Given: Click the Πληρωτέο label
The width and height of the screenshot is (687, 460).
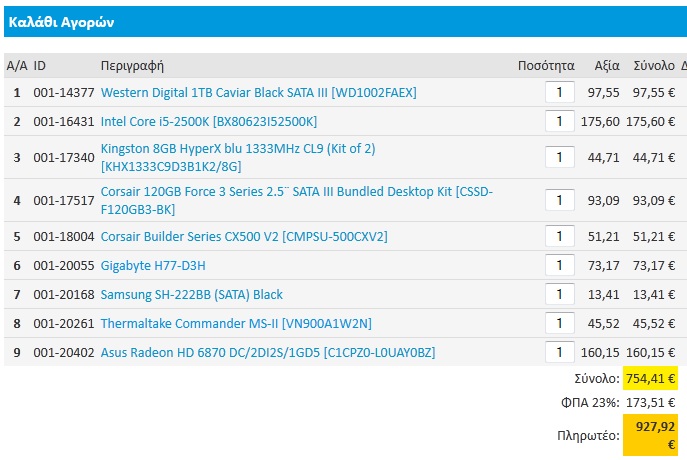Looking at the screenshot, I should pyautogui.click(x=588, y=435).
